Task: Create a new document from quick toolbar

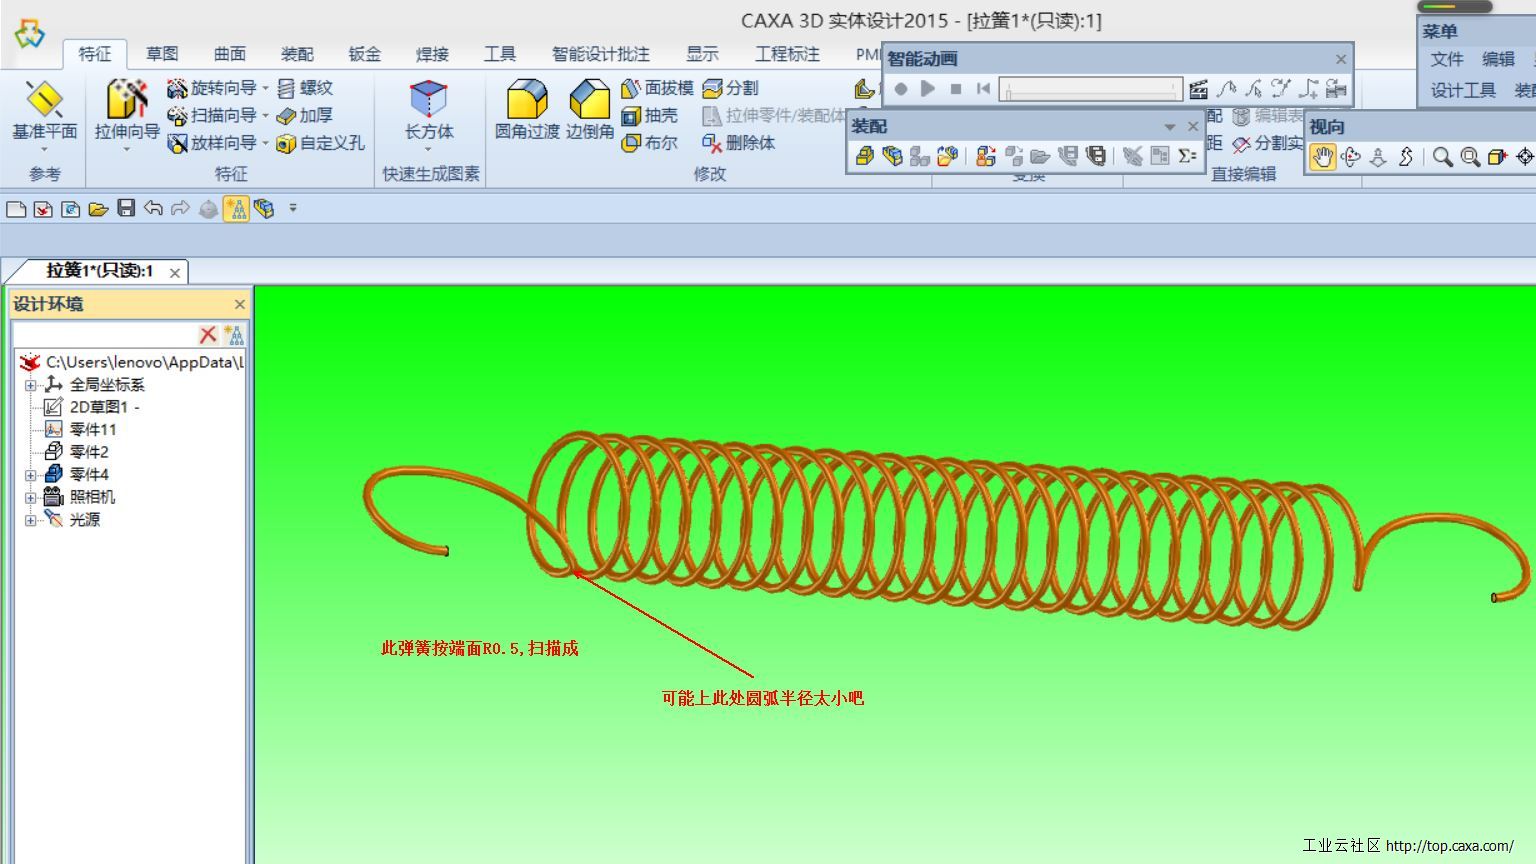Action: coord(16,208)
